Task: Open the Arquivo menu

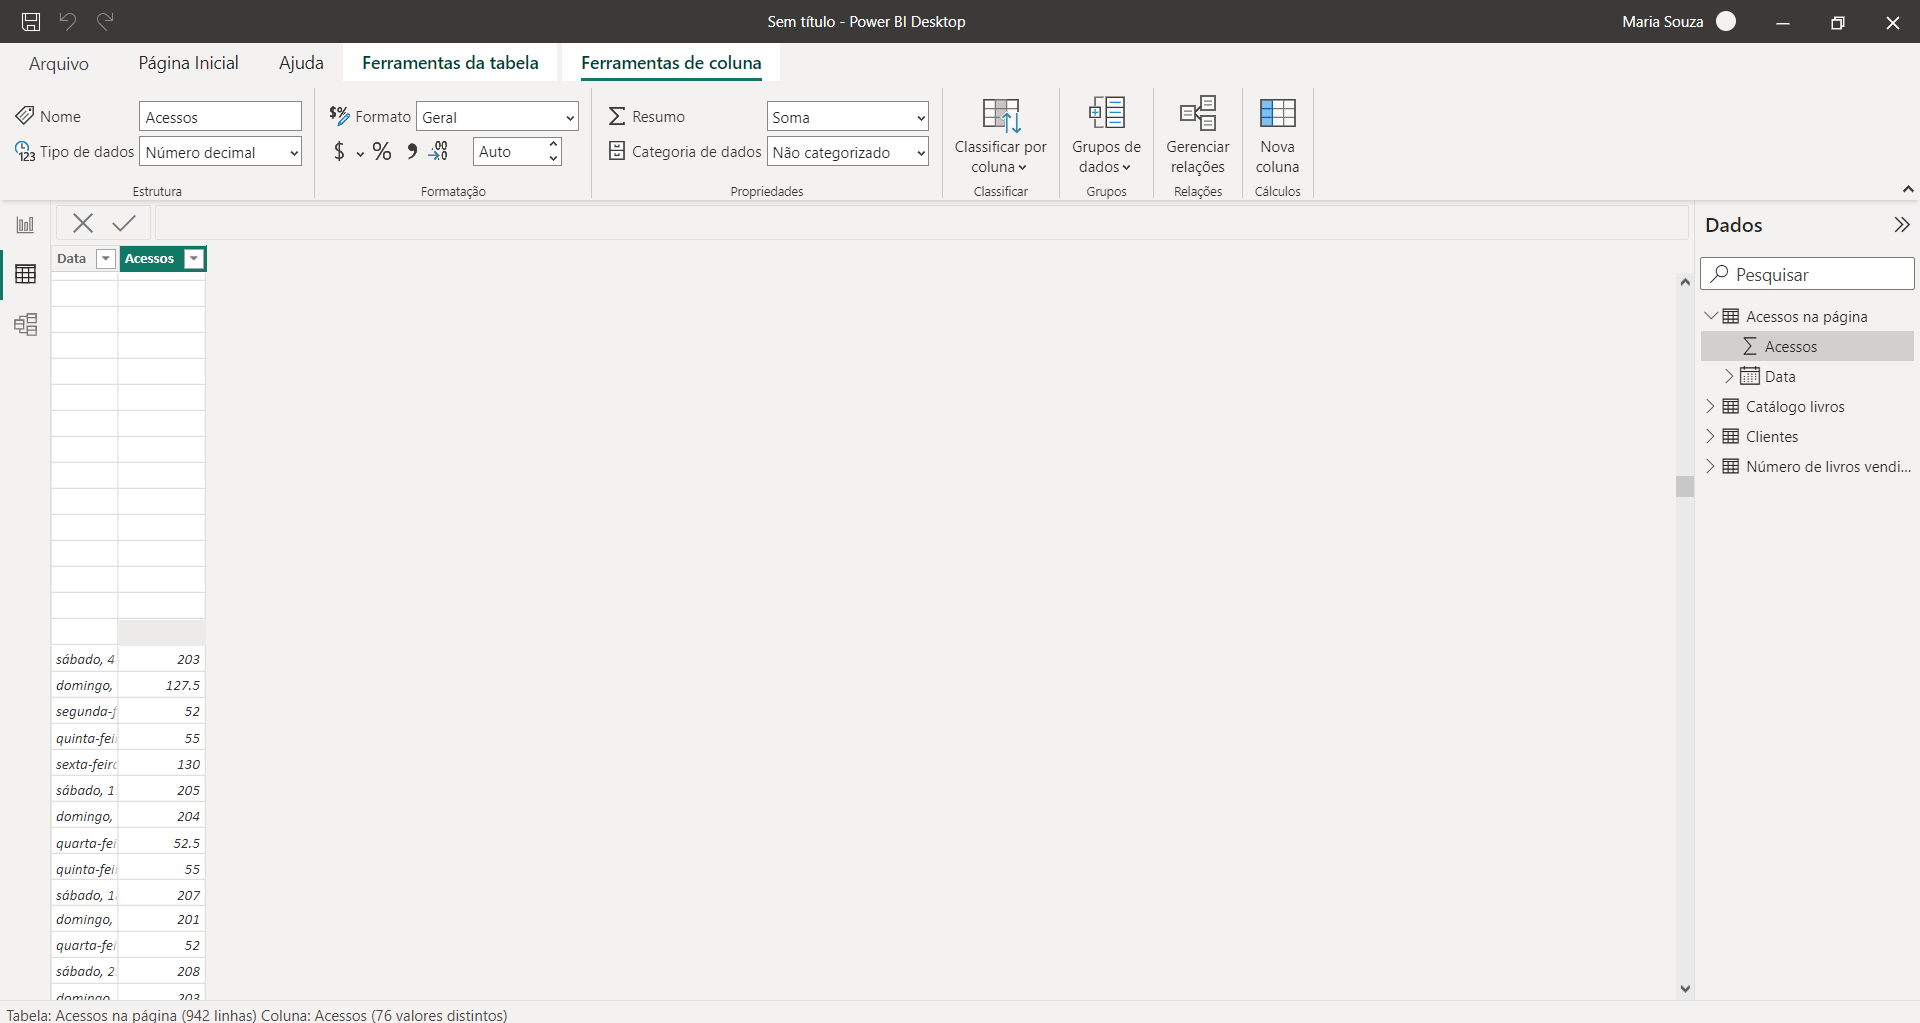Action: point(59,63)
